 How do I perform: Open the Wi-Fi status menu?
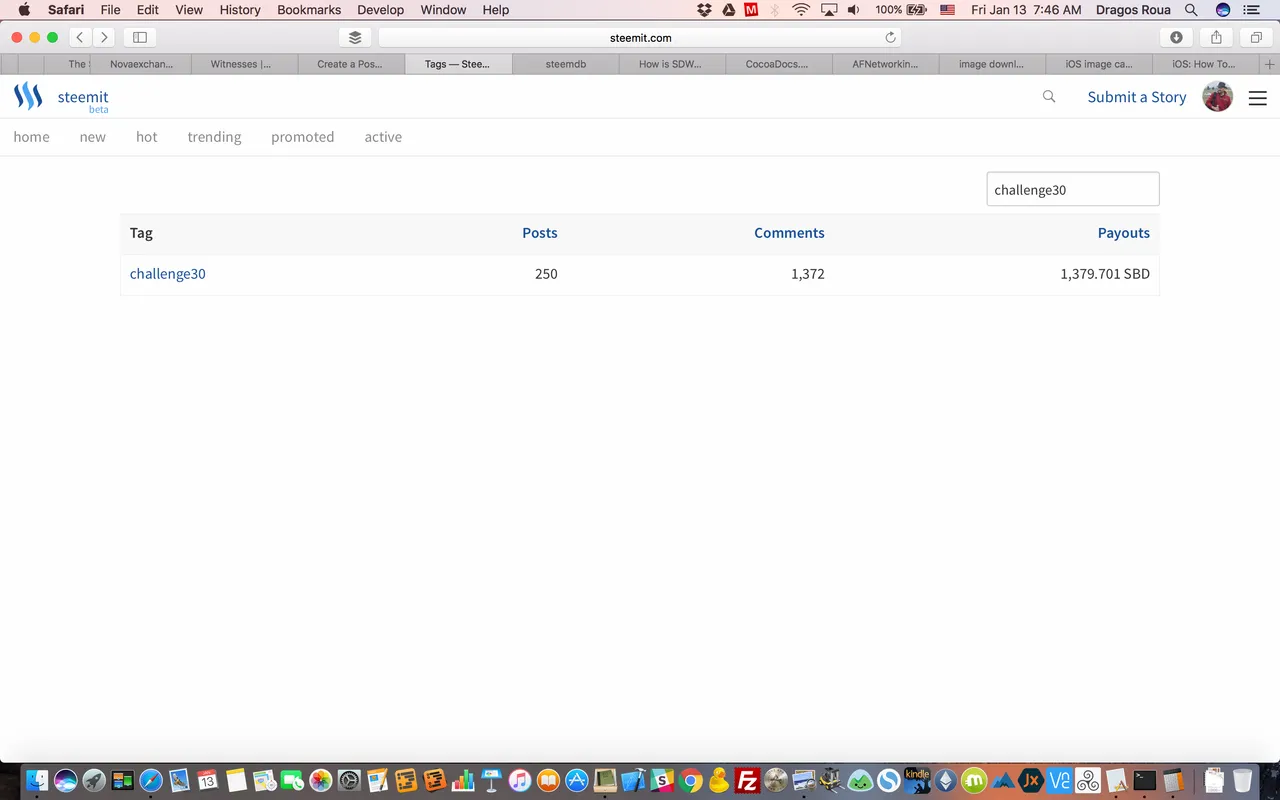(x=801, y=10)
